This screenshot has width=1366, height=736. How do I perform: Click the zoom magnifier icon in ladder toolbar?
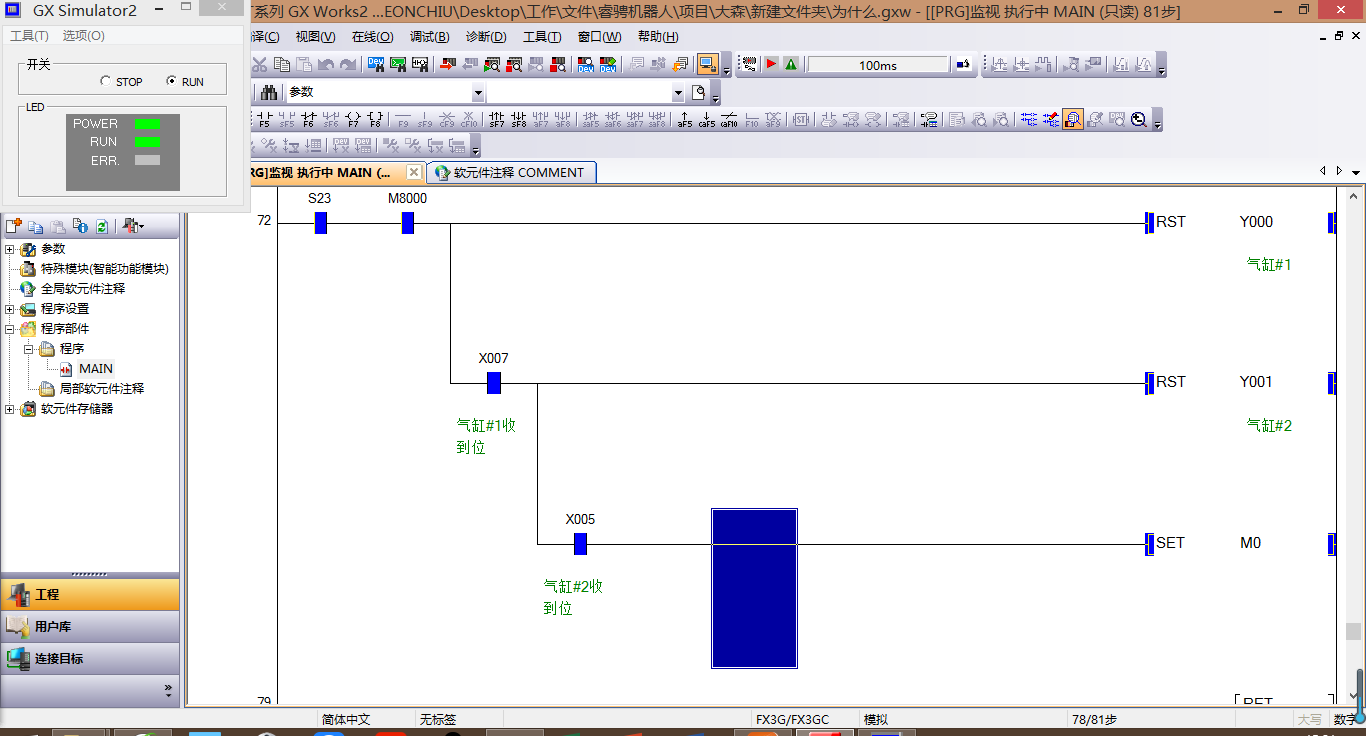[1139, 120]
